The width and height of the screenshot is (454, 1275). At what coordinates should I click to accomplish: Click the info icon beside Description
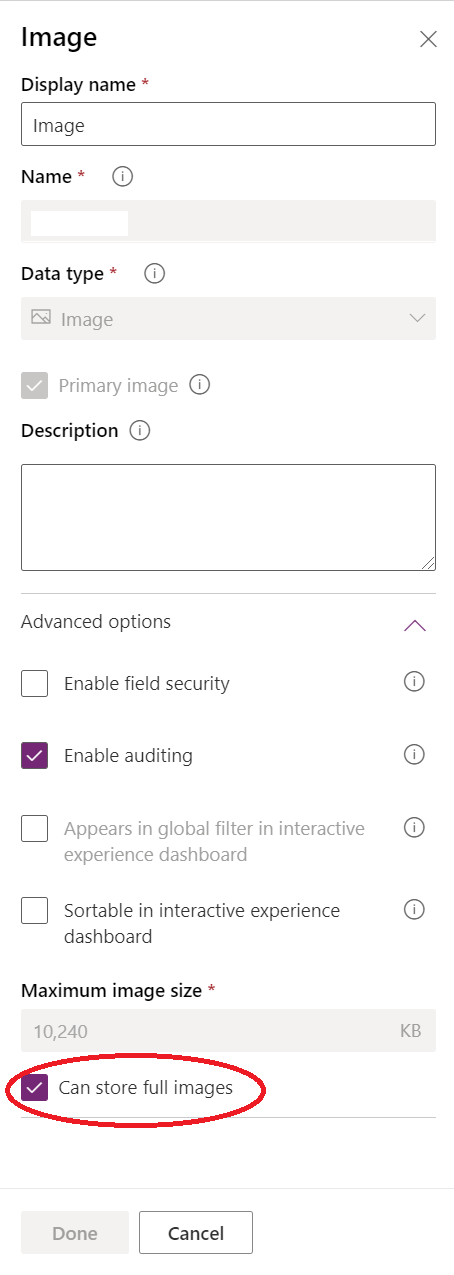(x=140, y=431)
